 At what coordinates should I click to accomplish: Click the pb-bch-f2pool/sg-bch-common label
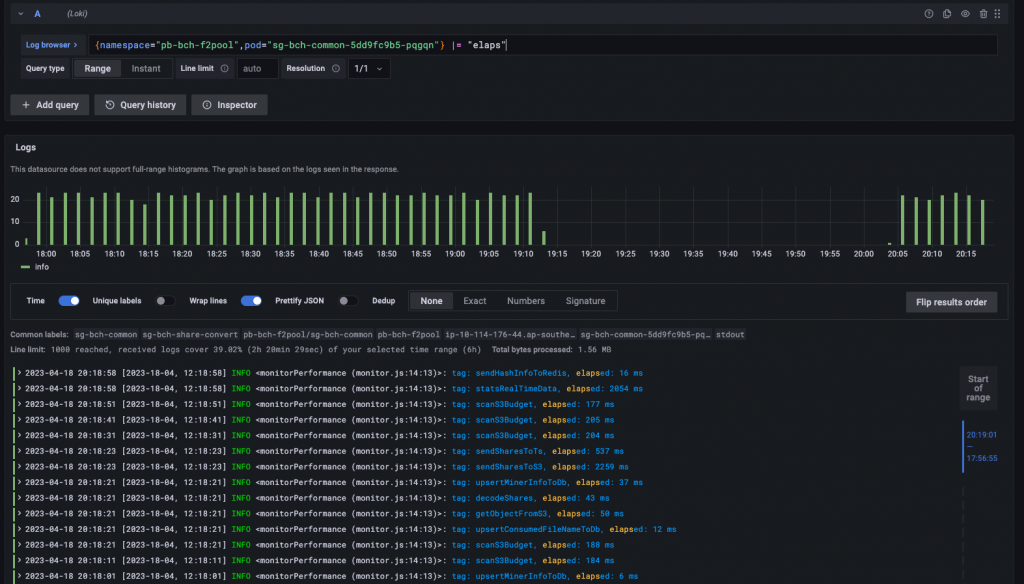[308, 334]
